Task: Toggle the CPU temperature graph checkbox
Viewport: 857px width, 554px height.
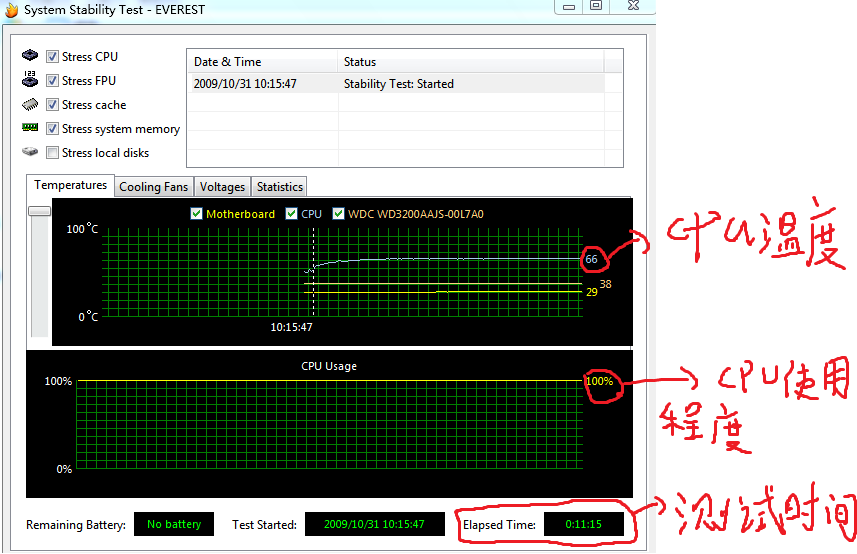Action: 292,214
